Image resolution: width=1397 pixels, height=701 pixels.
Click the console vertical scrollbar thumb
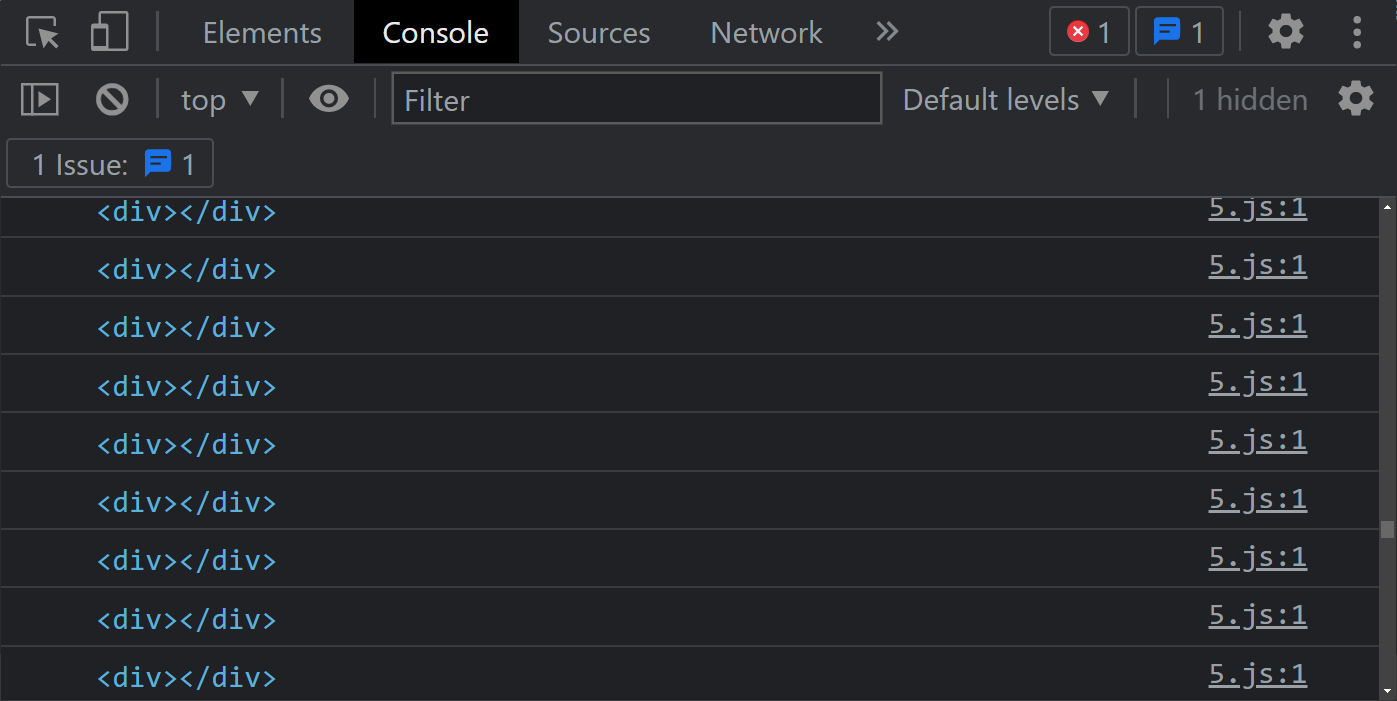tap(1387, 530)
